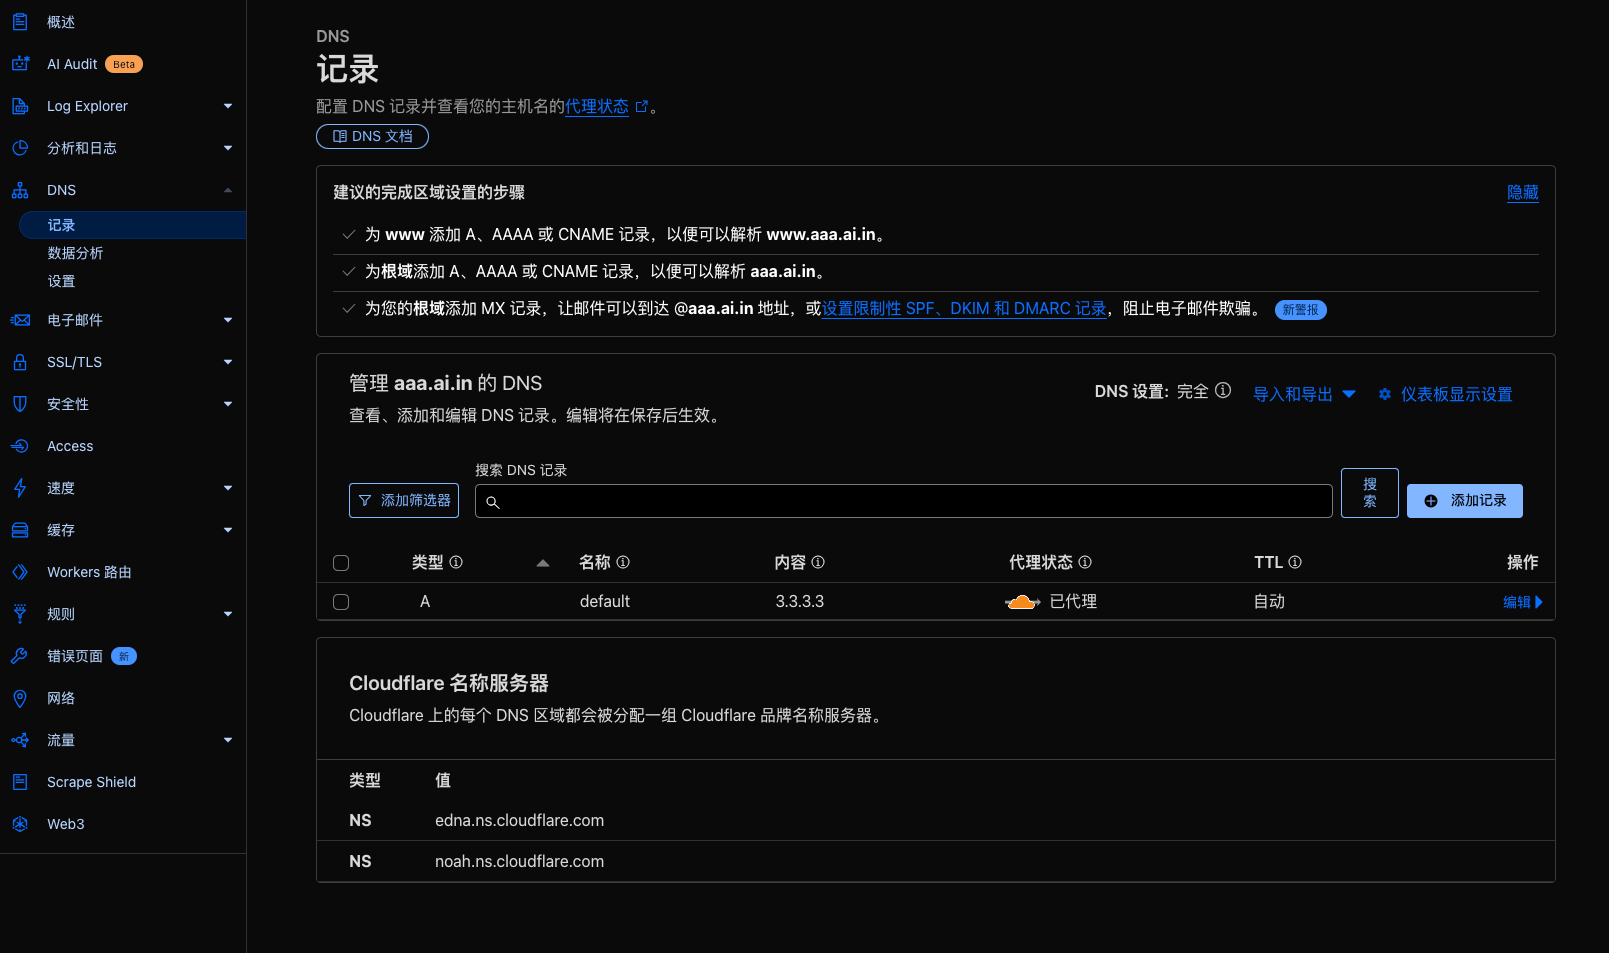Open the Scrape Shield page
Image resolution: width=1609 pixels, height=953 pixels.
click(91, 782)
